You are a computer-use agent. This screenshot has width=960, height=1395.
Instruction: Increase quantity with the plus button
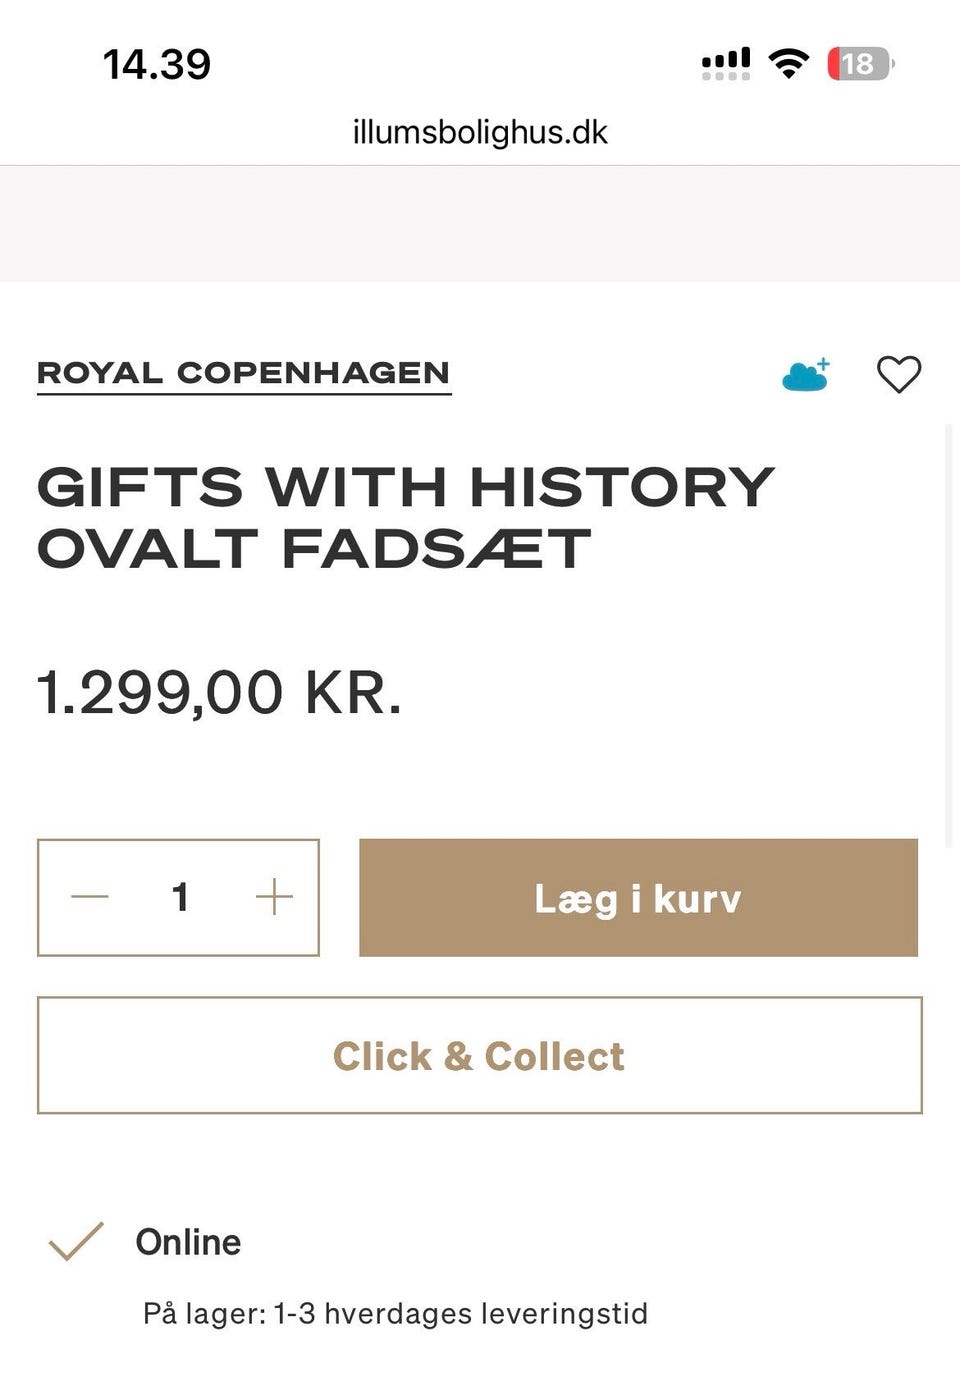(274, 897)
